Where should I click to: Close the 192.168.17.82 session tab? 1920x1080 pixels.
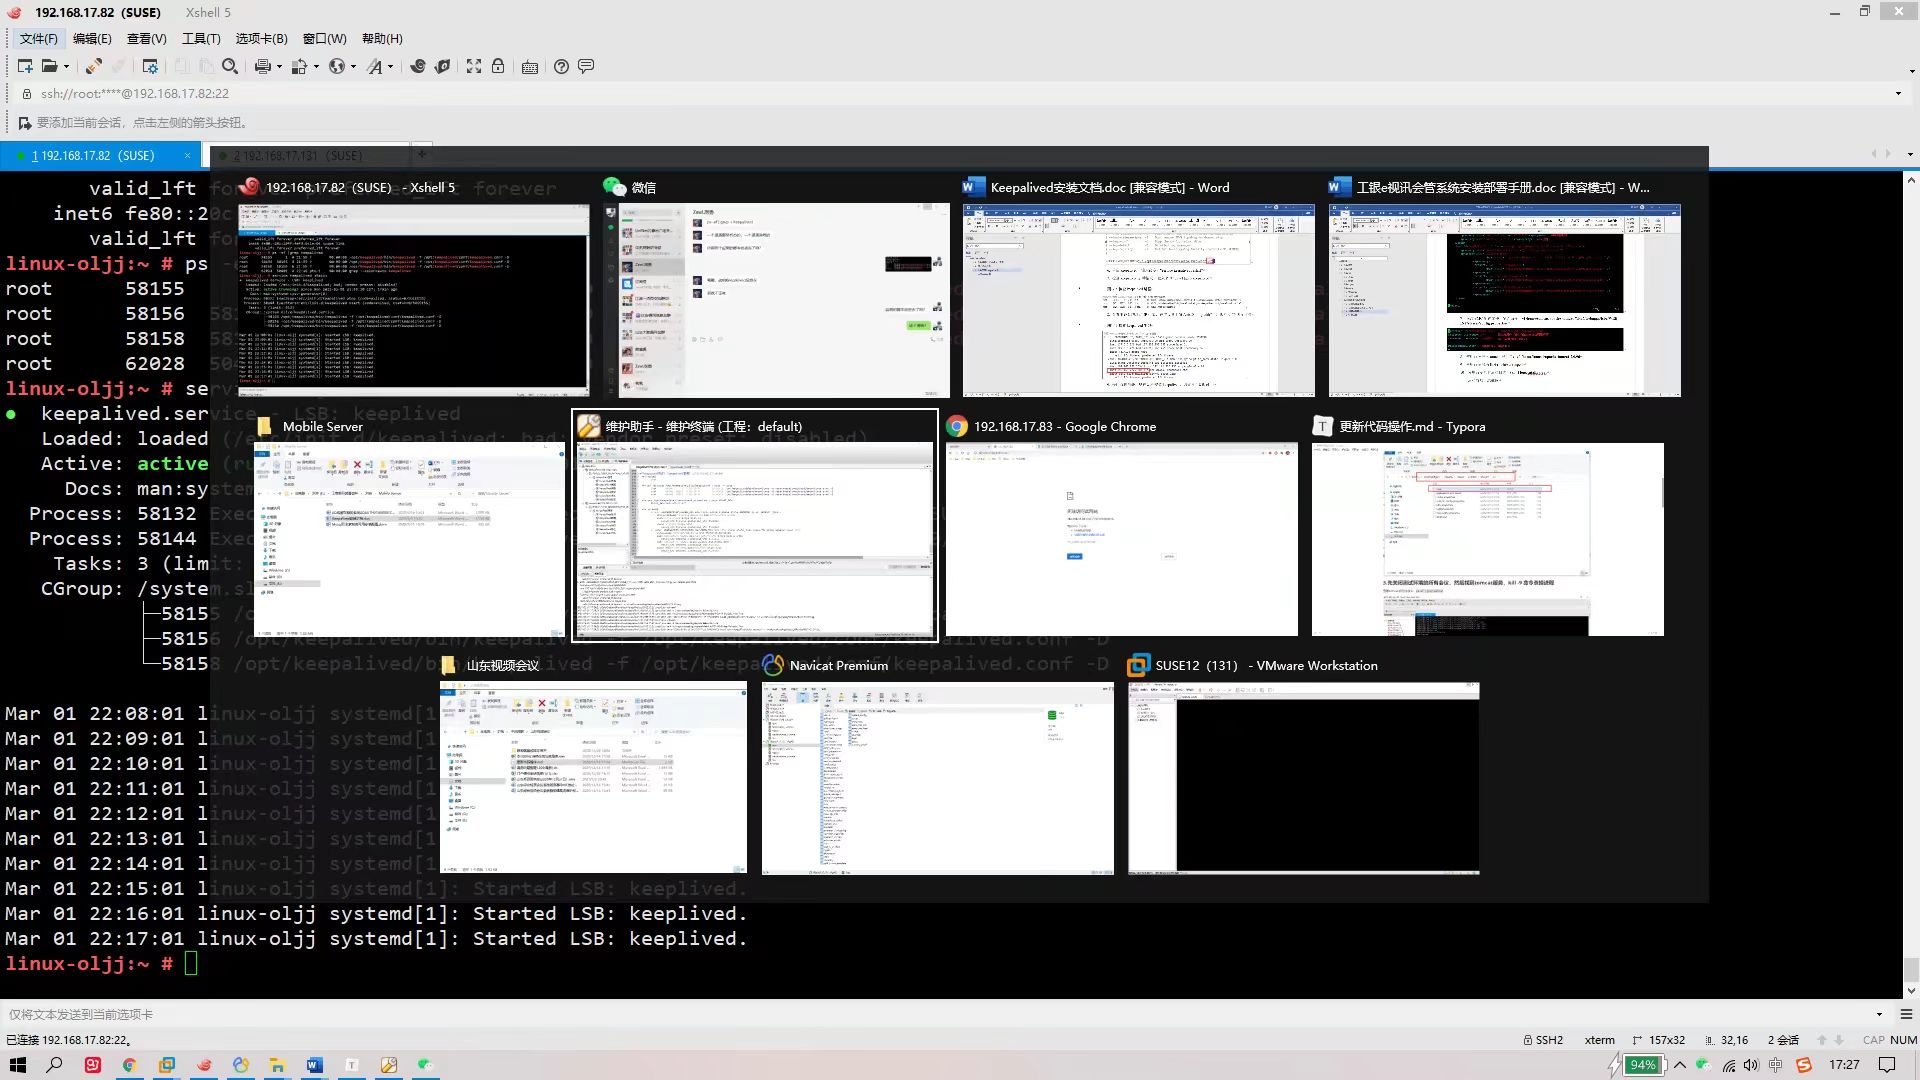click(x=187, y=156)
